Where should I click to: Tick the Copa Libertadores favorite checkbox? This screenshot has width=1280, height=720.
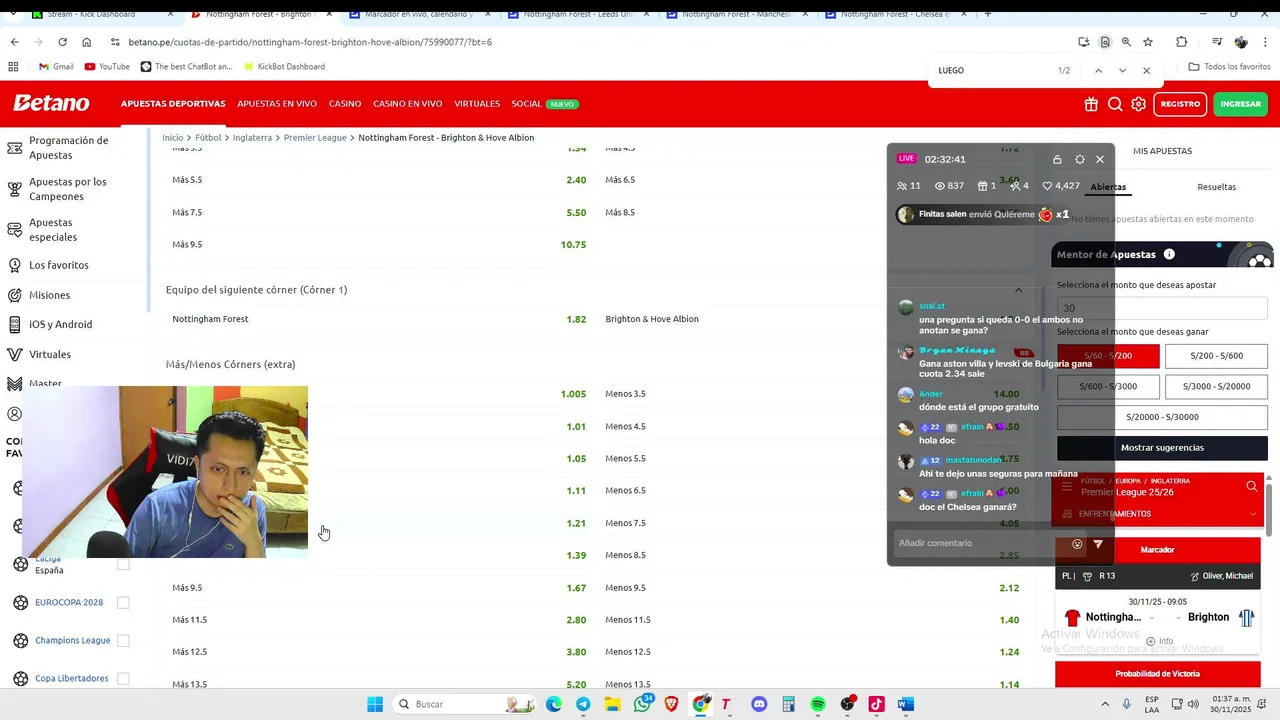pos(123,679)
